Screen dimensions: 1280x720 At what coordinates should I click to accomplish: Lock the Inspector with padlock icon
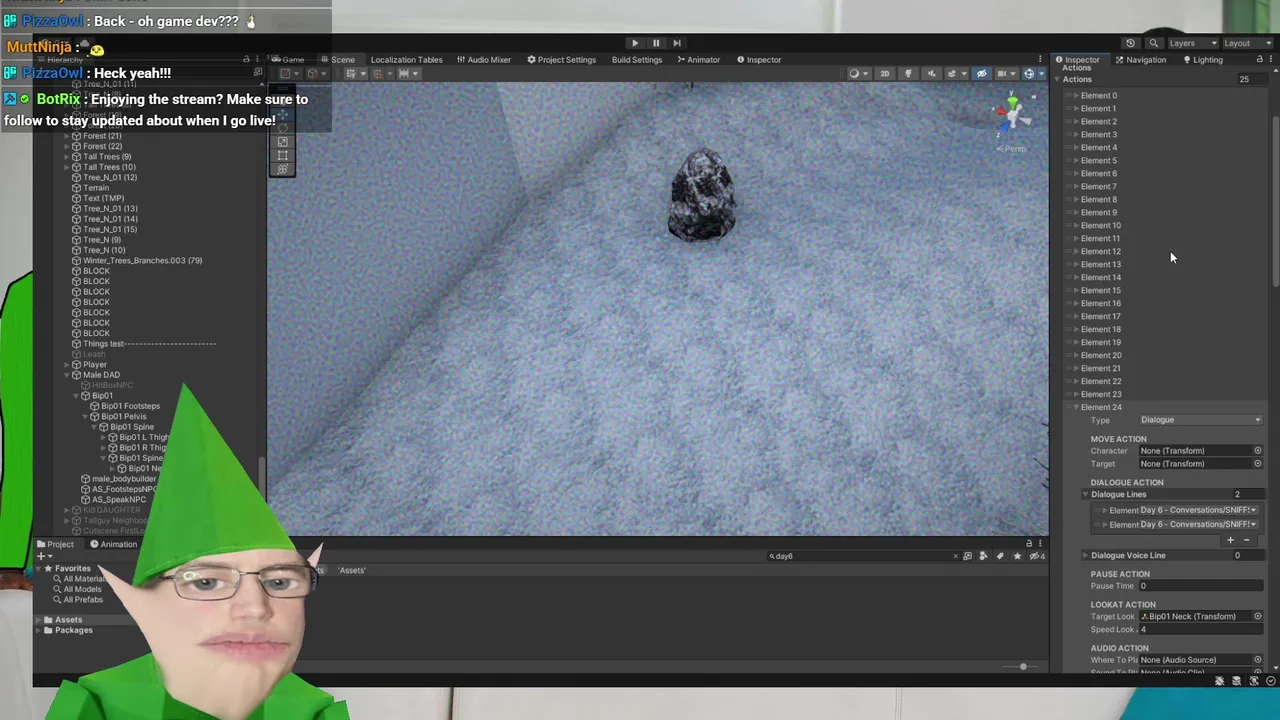(1259, 60)
